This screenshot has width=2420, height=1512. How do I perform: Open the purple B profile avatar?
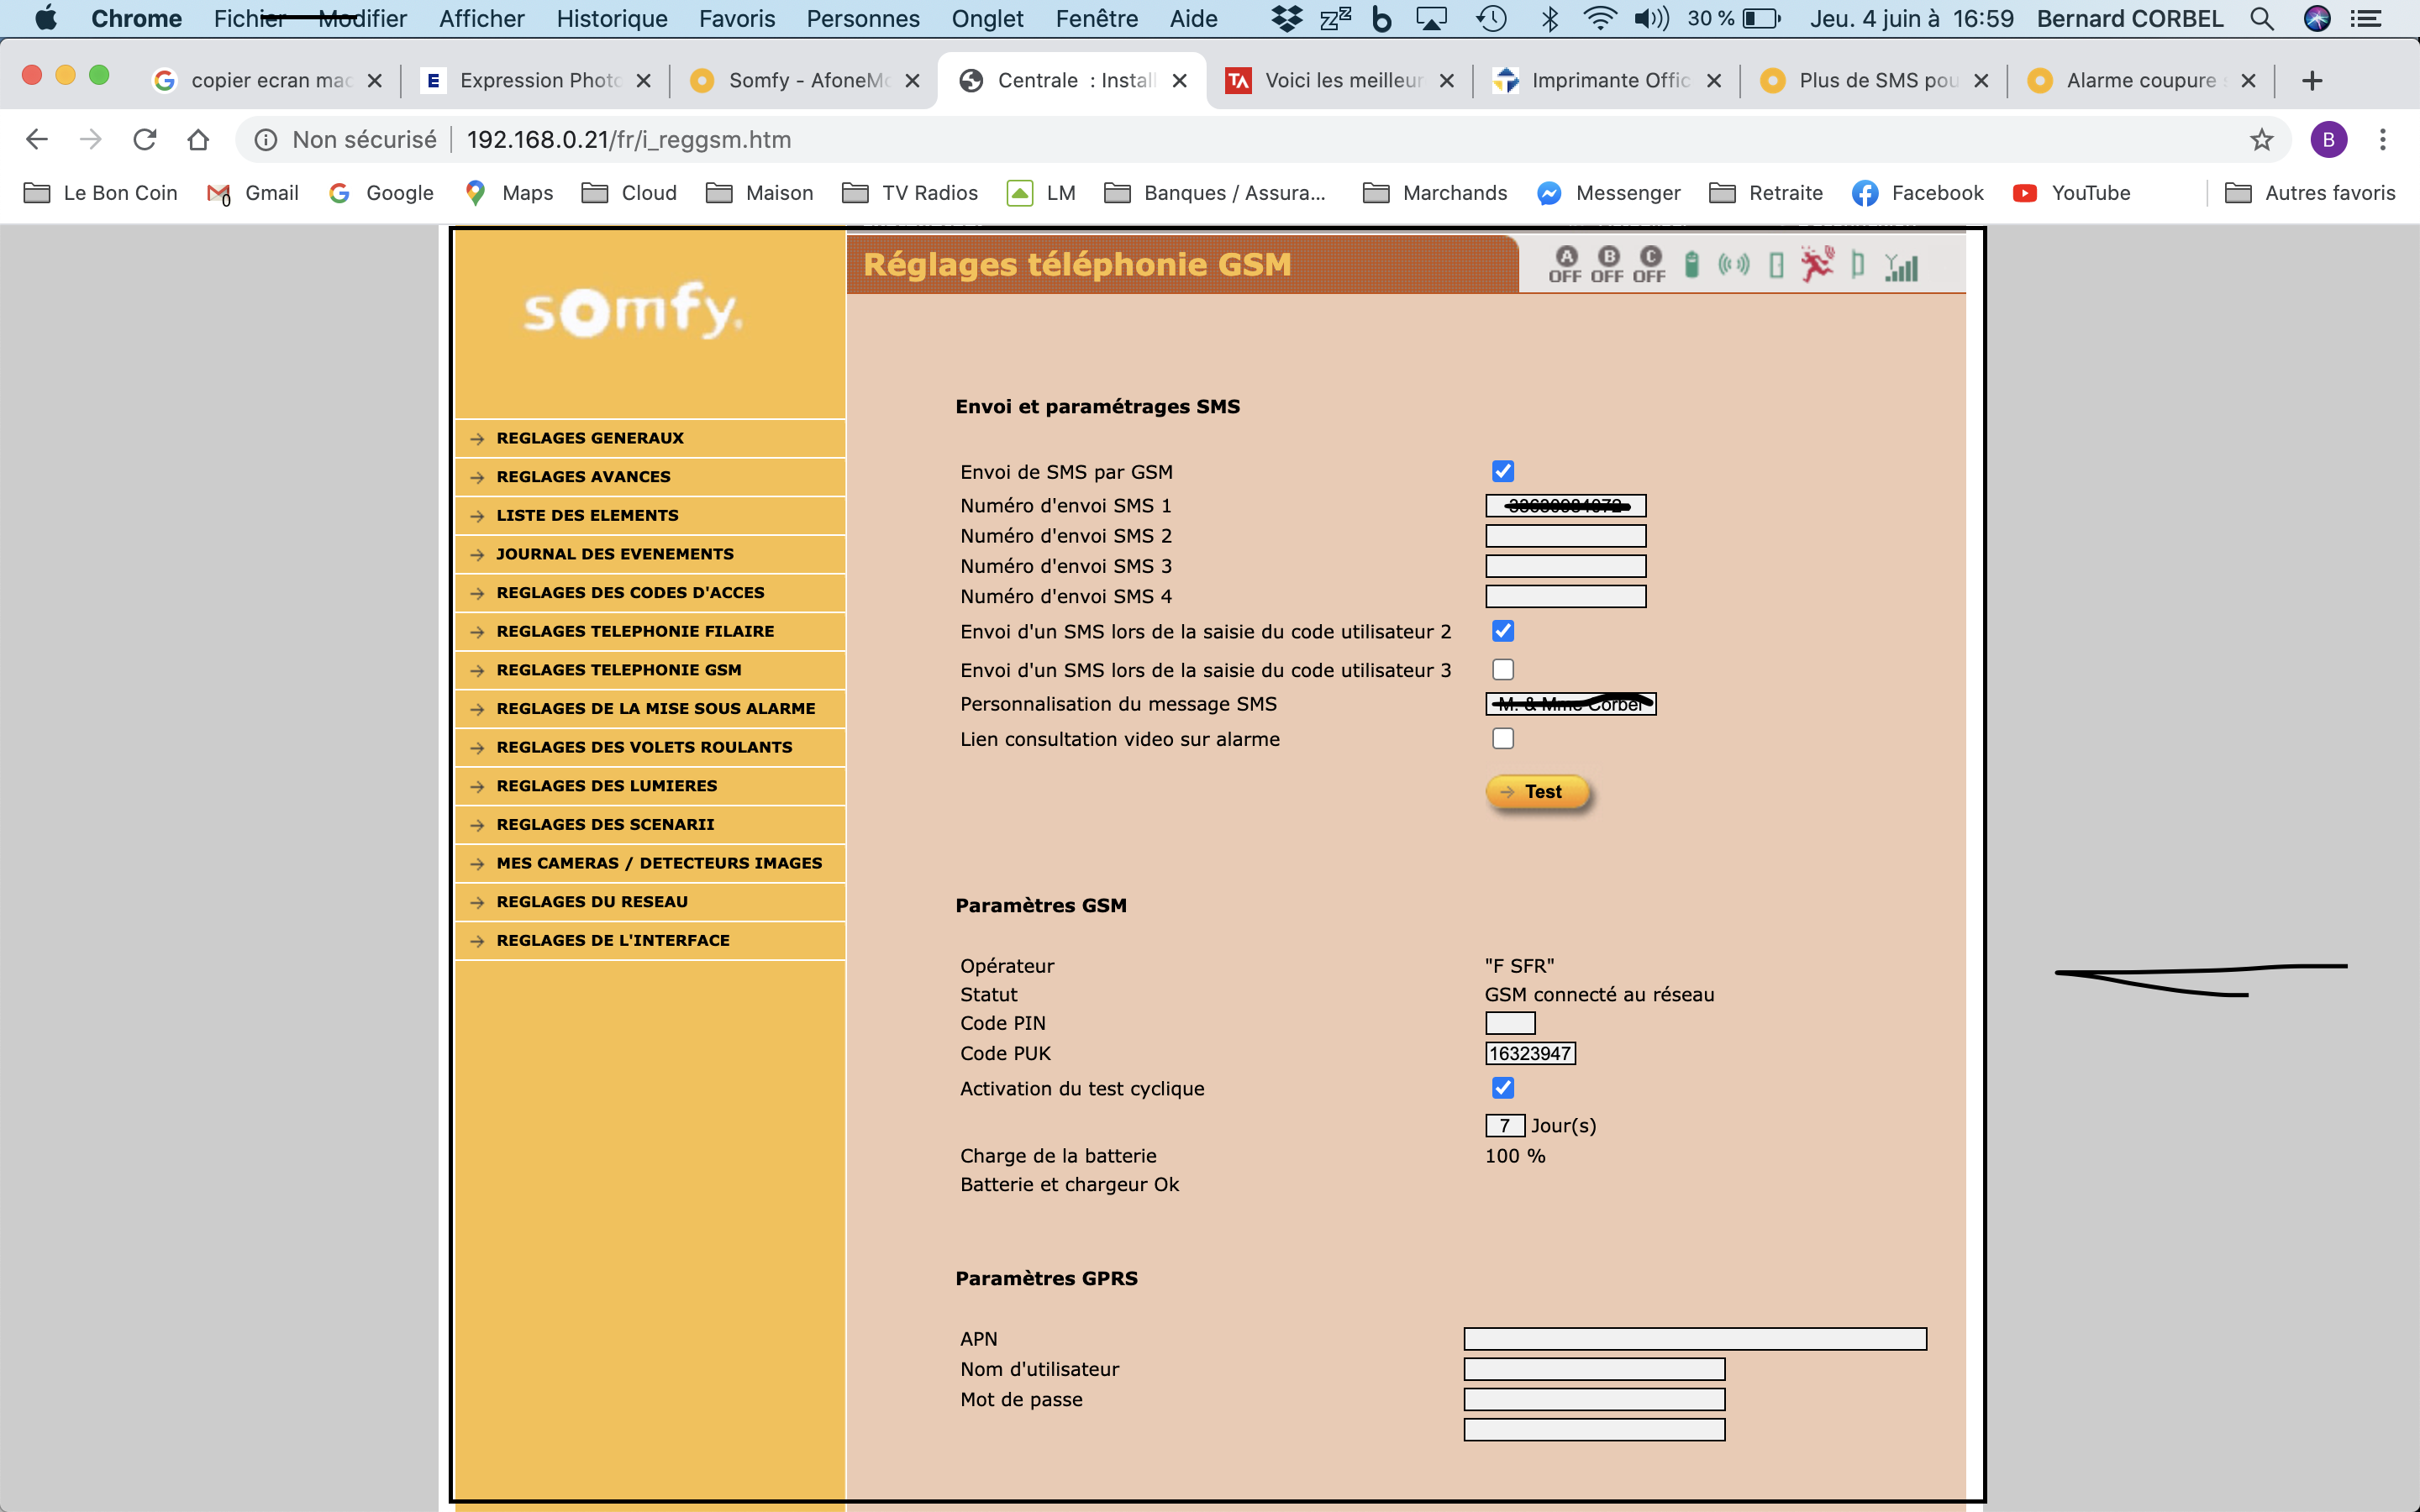click(x=2328, y=140)
